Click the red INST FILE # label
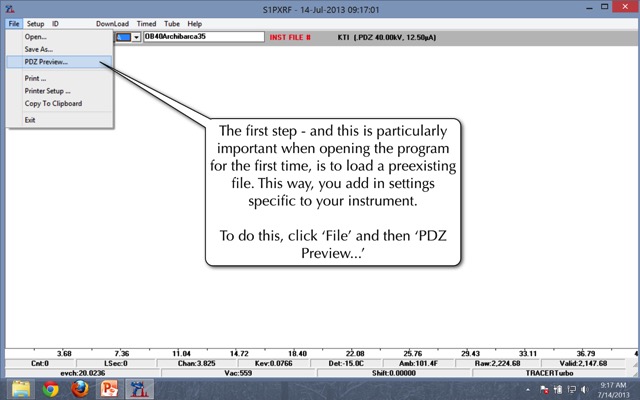The width and height of the screenshot is (640, 400). coord(290,38)
